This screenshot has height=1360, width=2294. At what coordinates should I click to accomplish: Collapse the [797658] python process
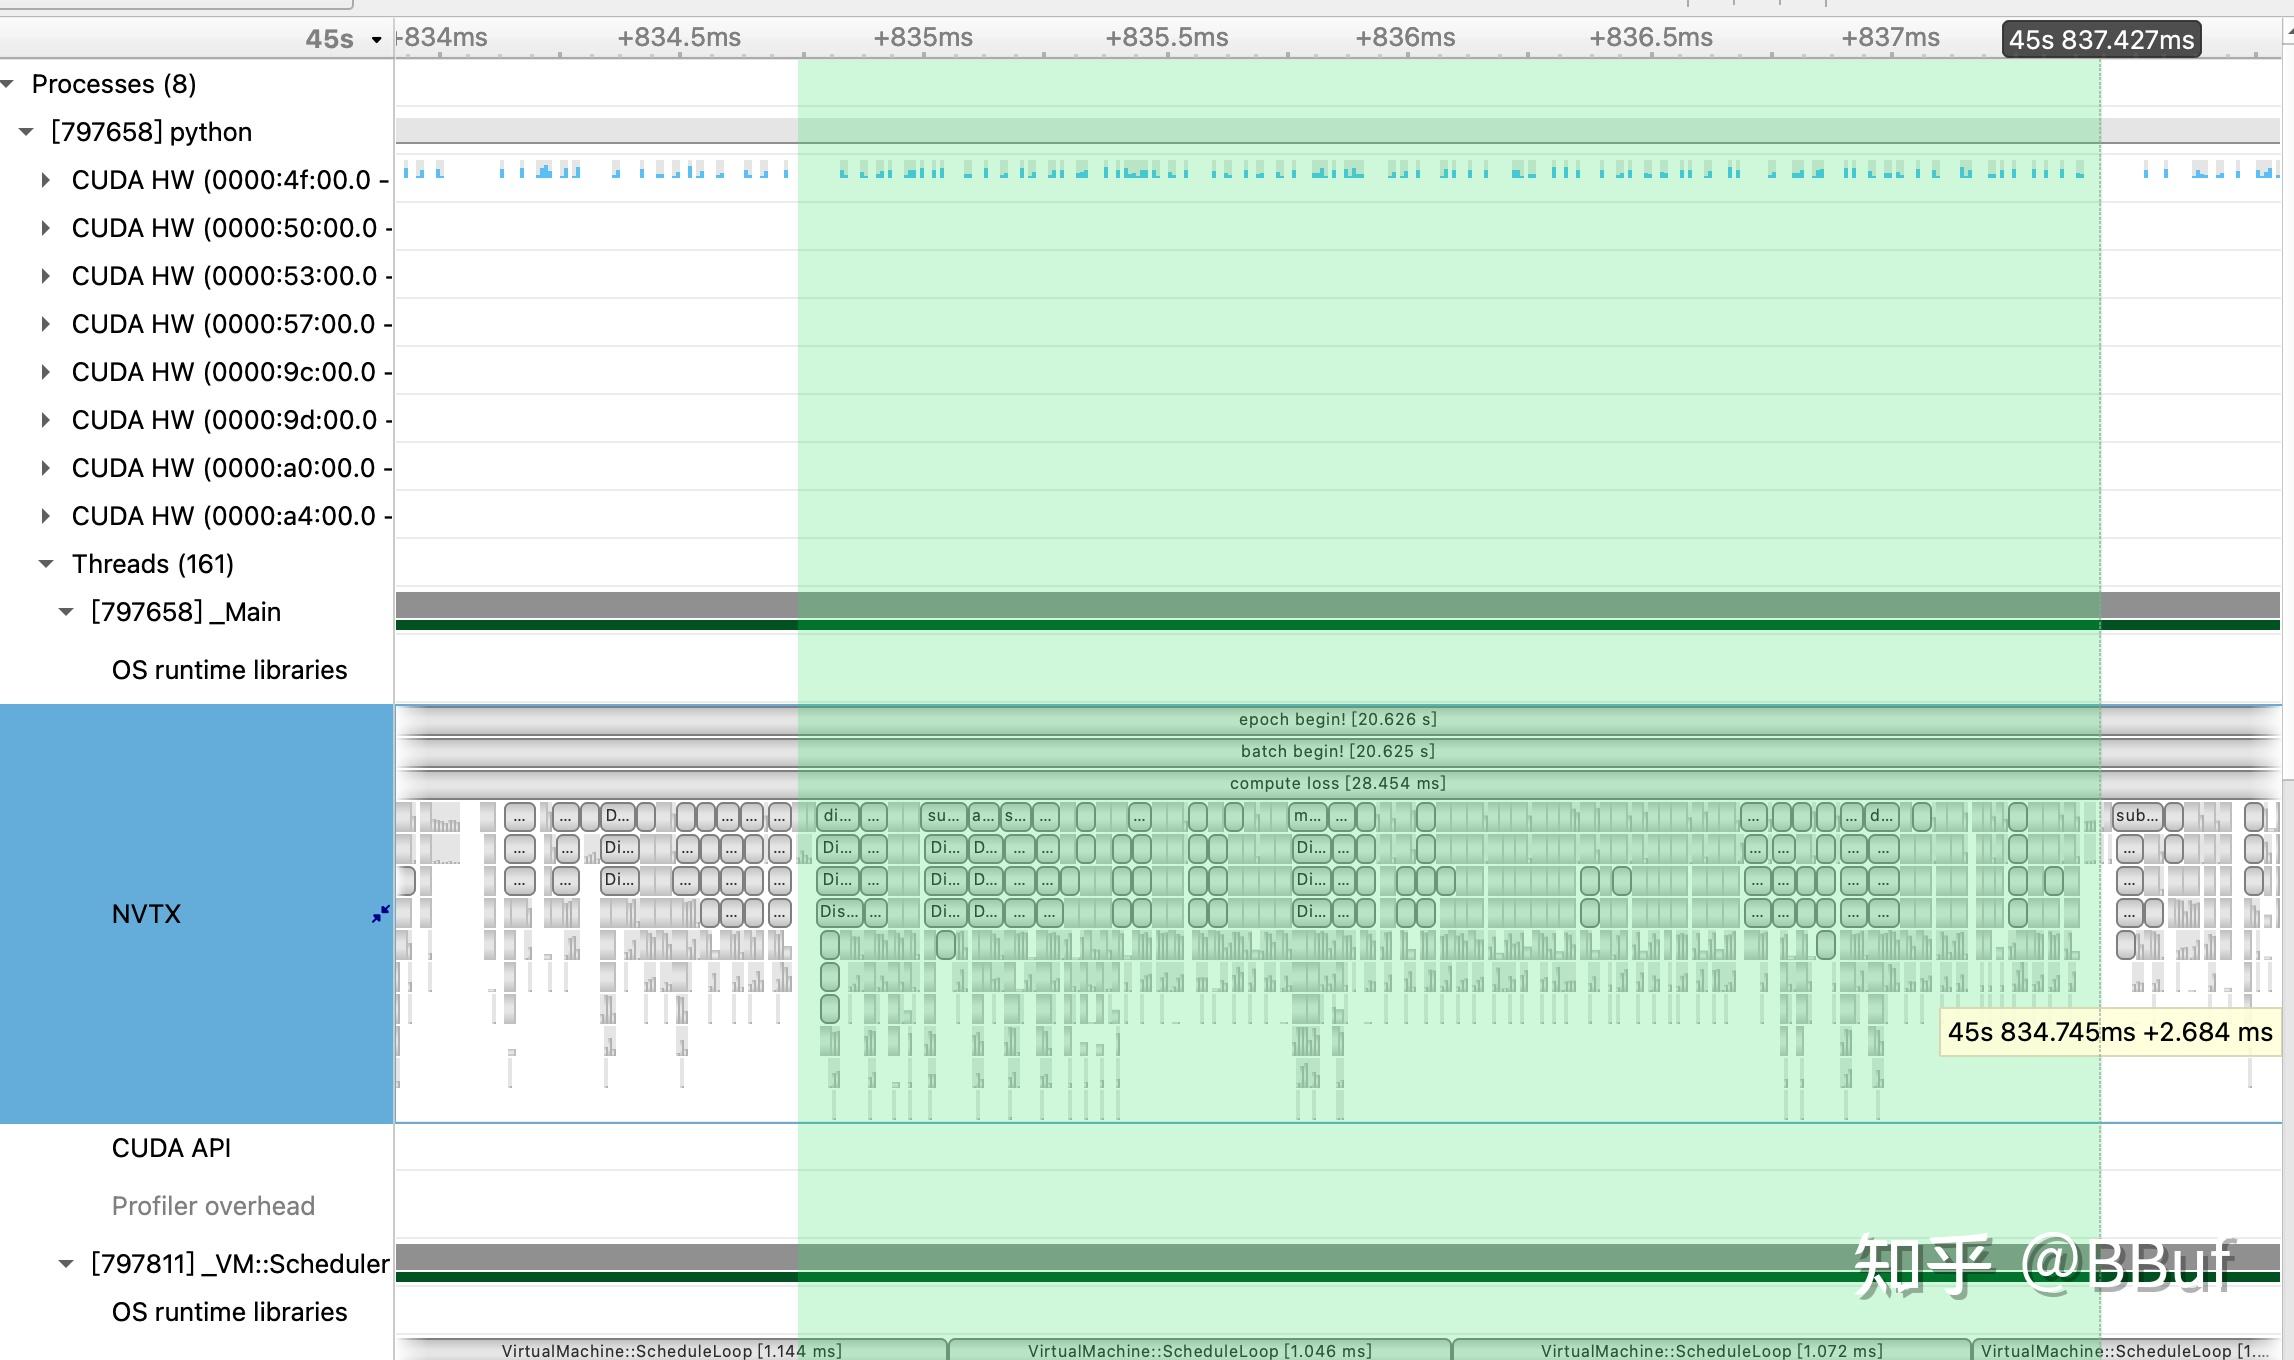pos(27,132)
